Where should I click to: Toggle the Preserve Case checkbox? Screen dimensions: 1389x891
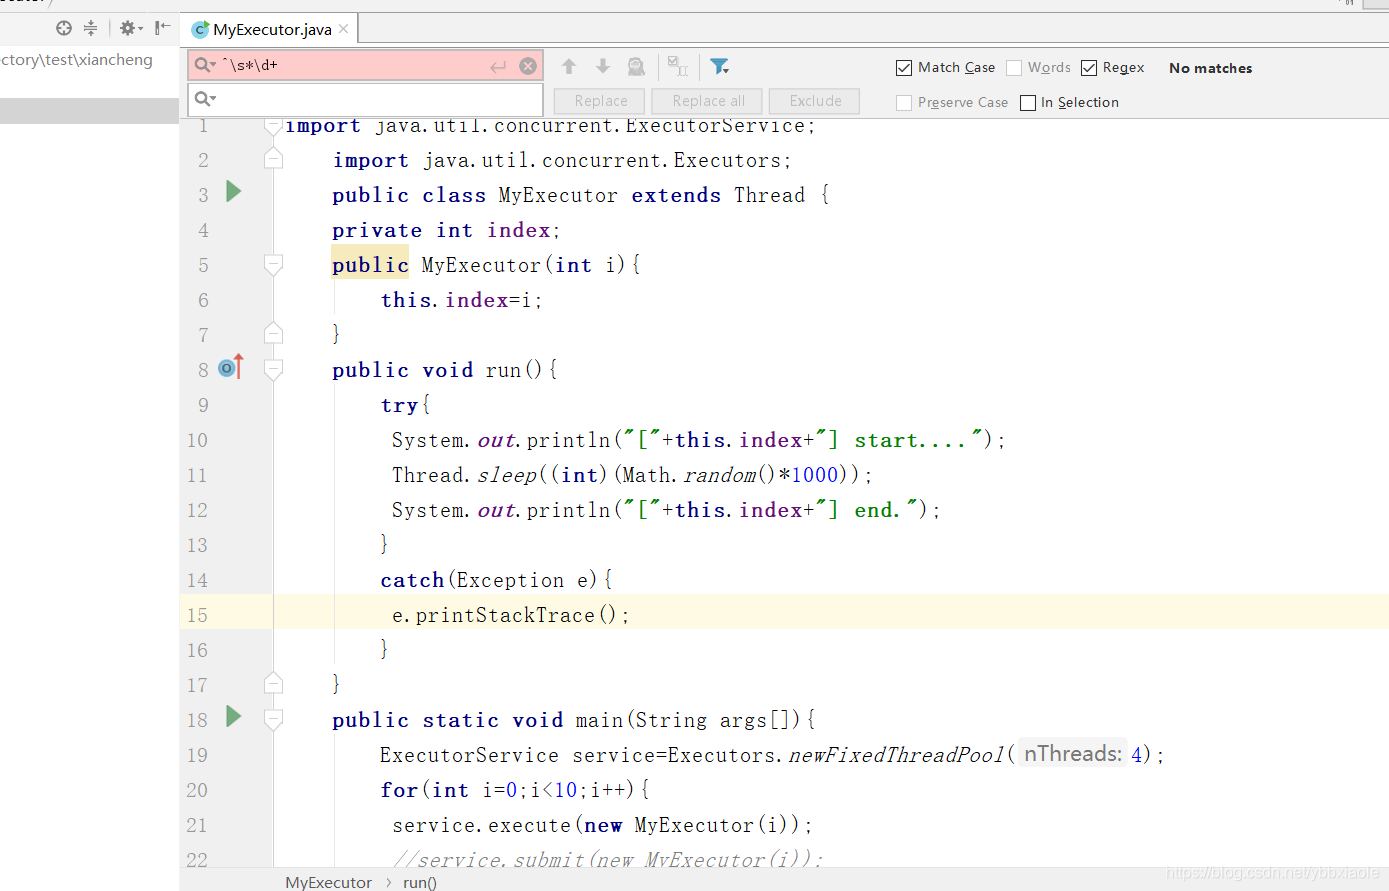point(904,103)
